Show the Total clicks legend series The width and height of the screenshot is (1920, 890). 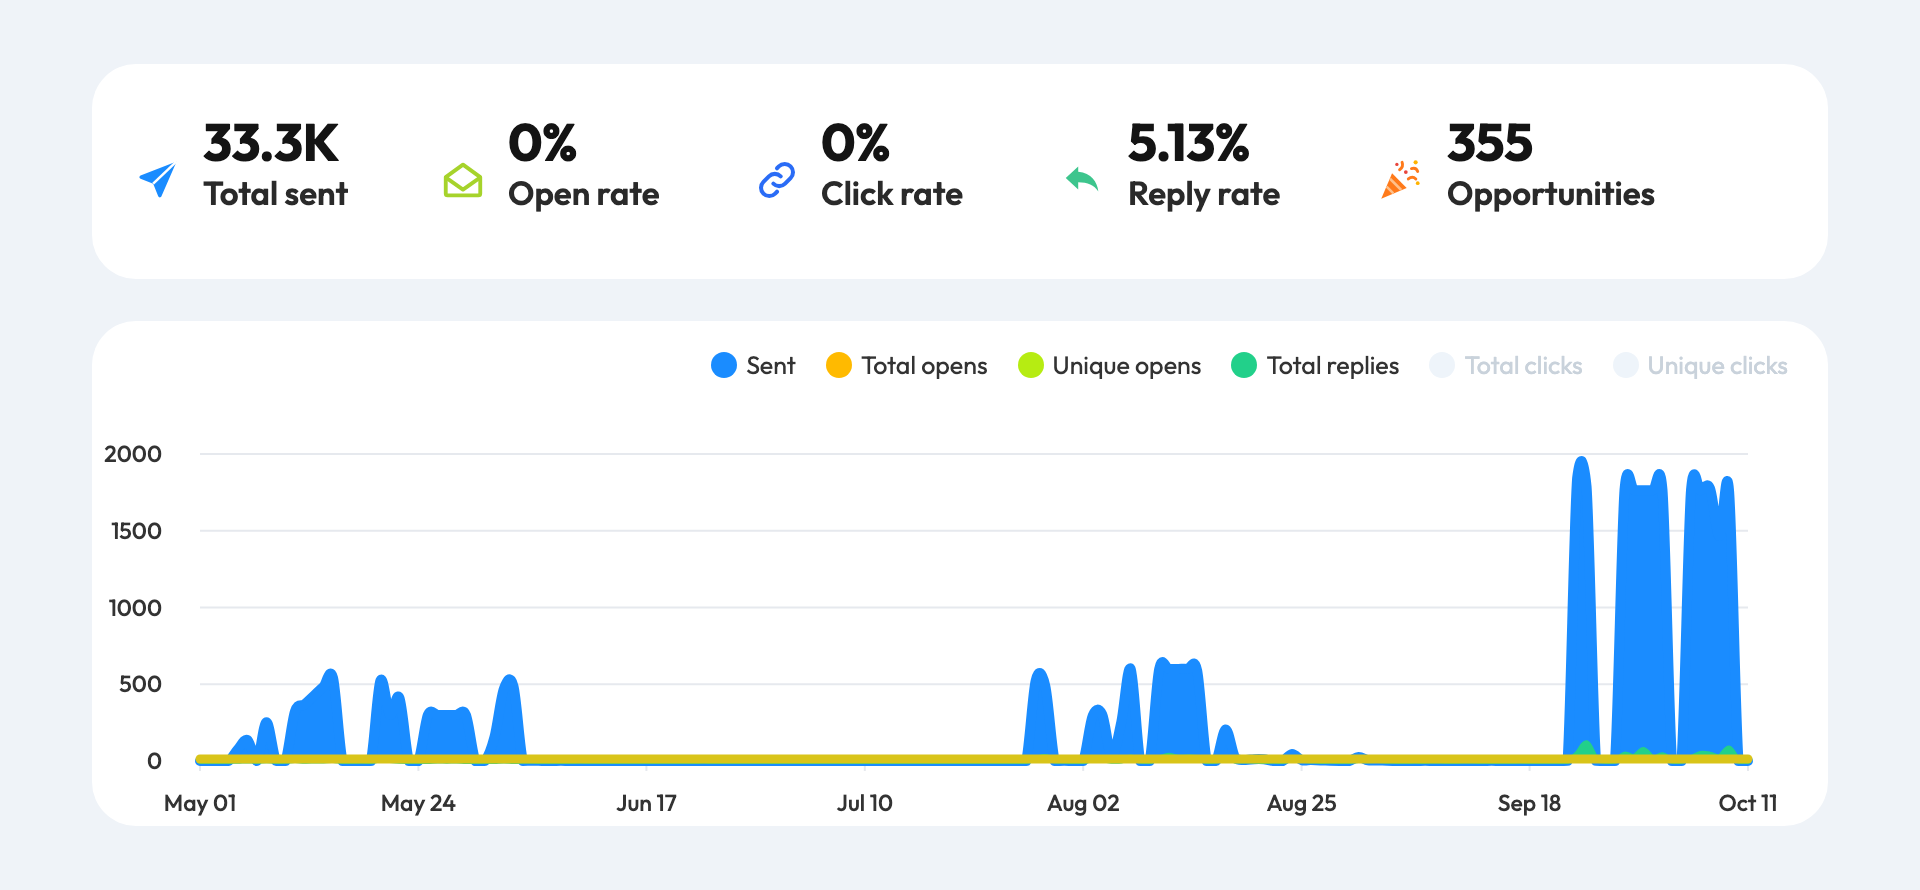[x=1506, y=366]
